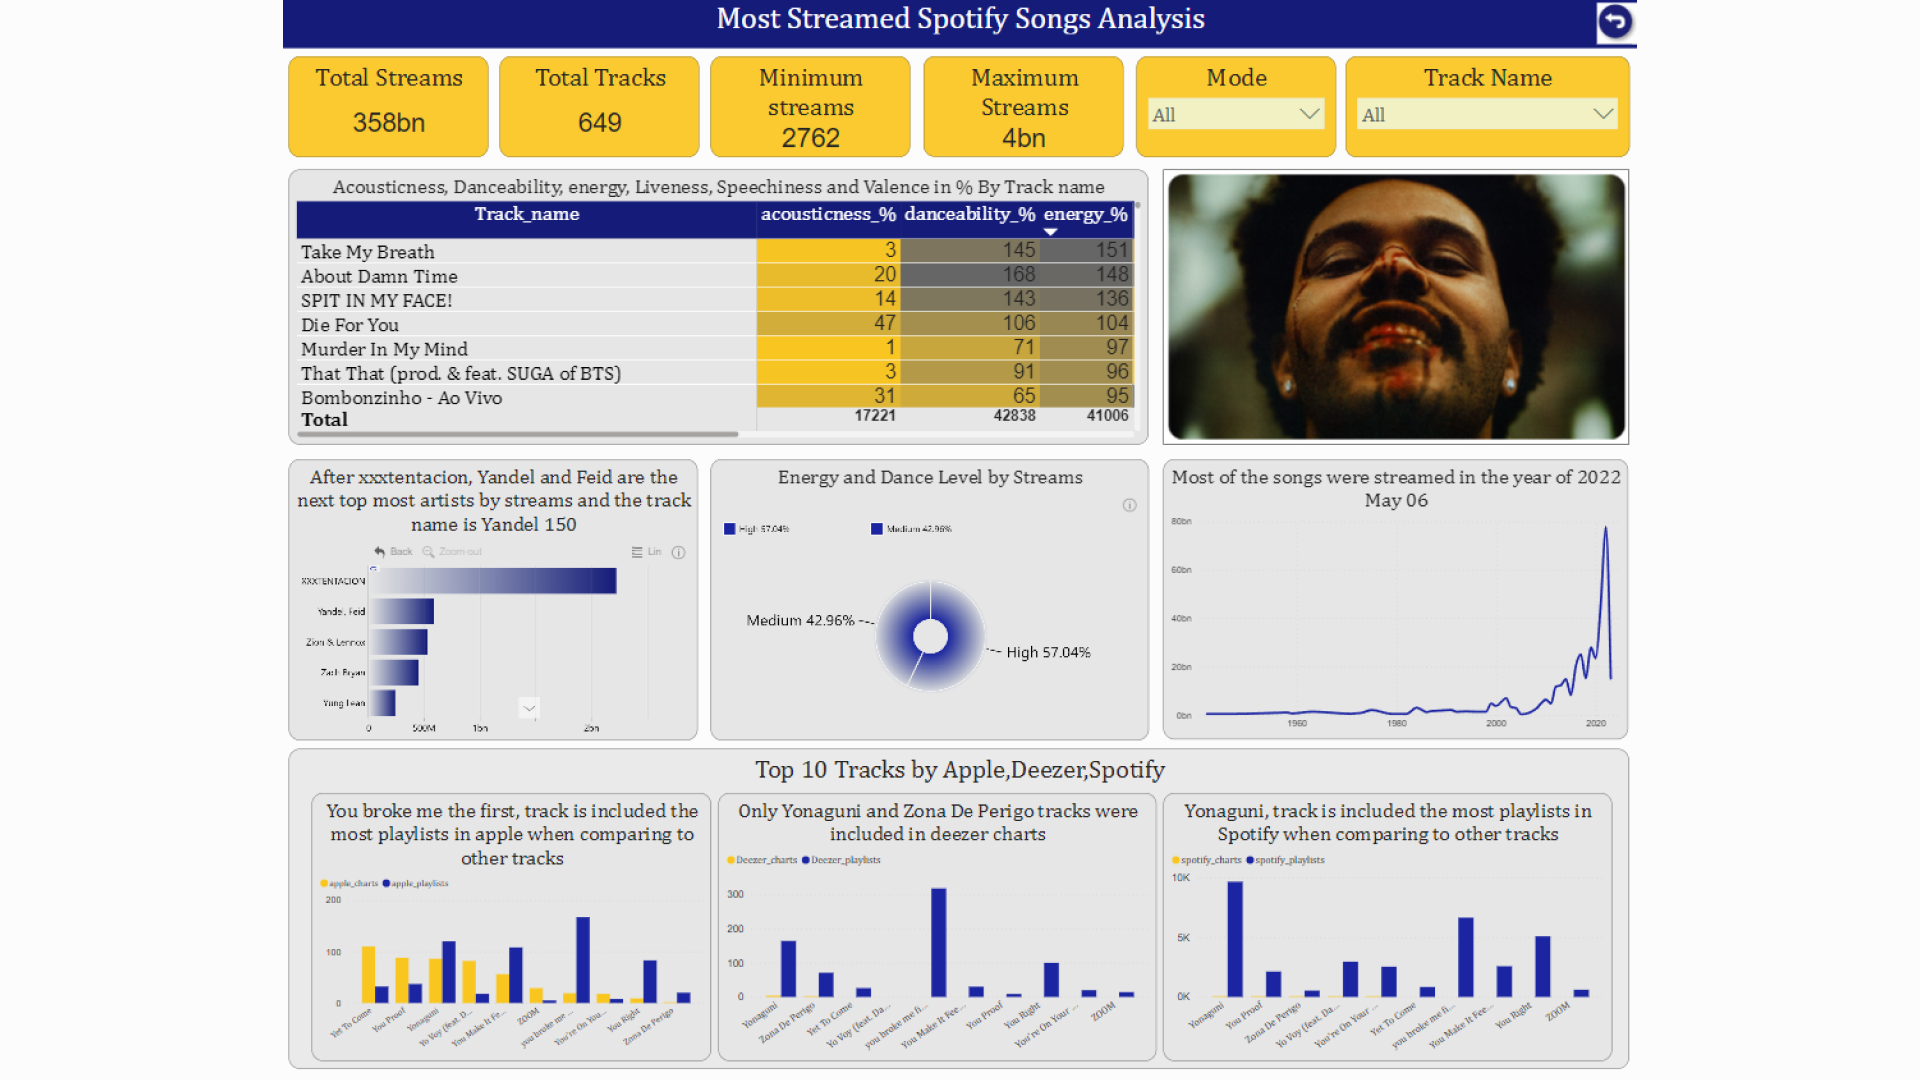Select the About Damn Time row
The image size is (1920, 1080).
[715, 275]
